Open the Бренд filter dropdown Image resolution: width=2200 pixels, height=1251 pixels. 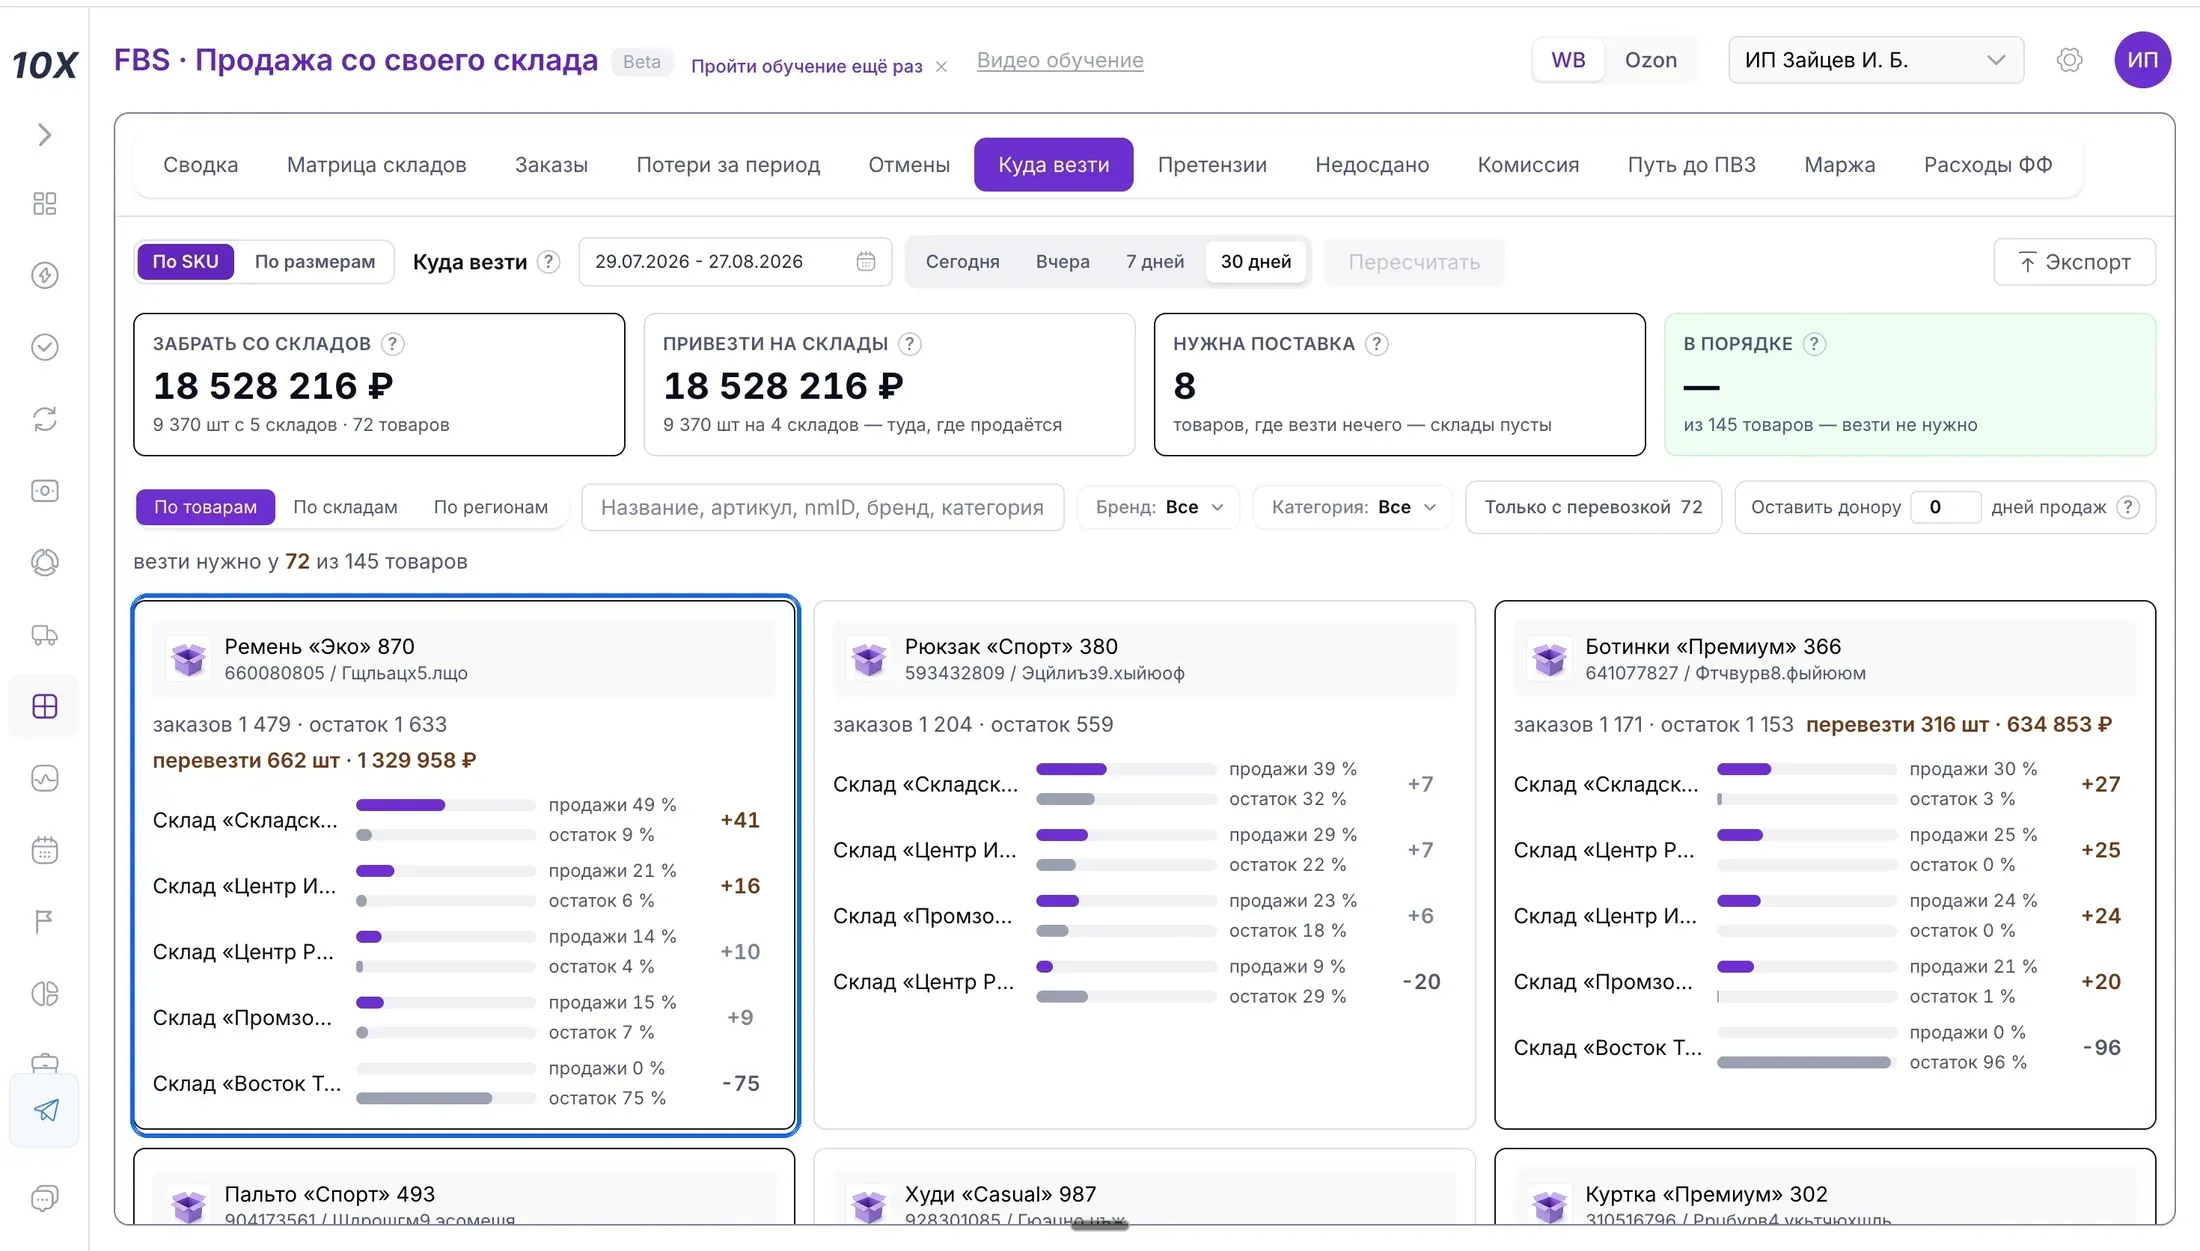(1159, 507)
